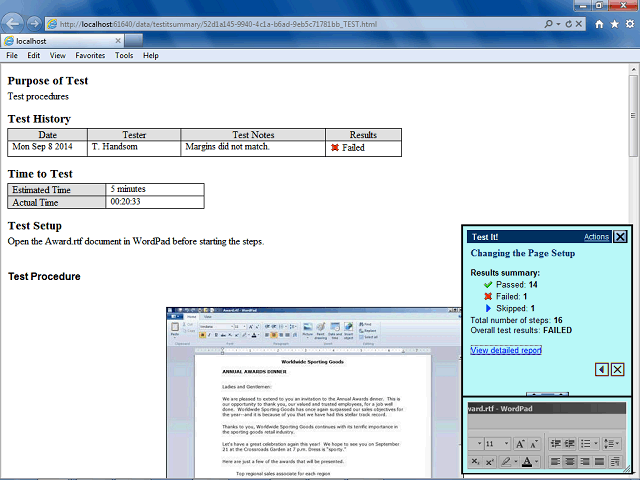Close the localhost tab
The height and width of the screenshot is (480, 640).
click(x=118, y=41)
